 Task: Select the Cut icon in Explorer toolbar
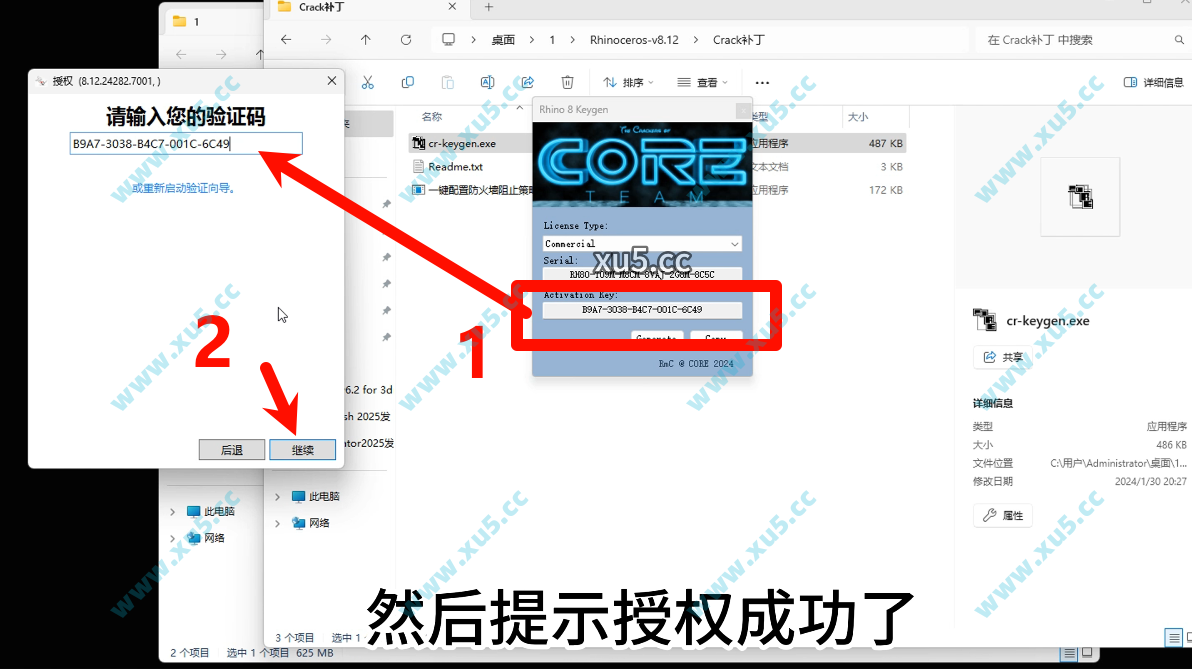click(x=367, y=82)
